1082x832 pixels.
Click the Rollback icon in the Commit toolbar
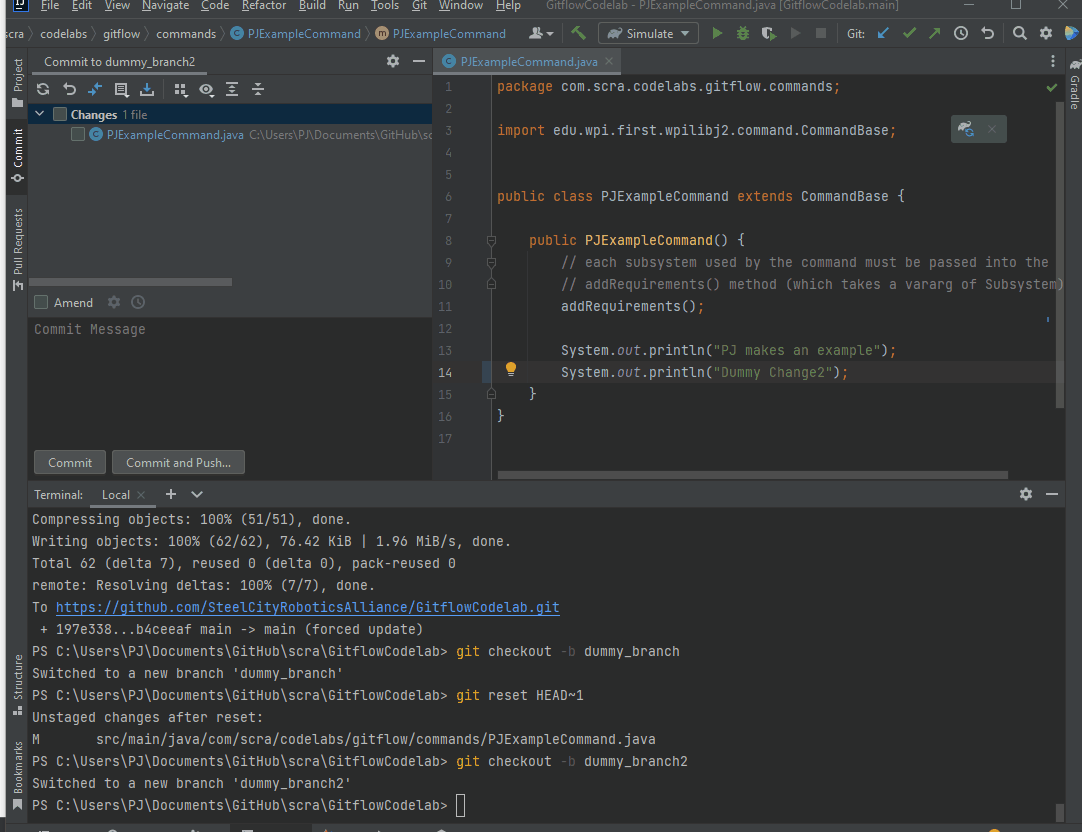[x=69, y=89]
